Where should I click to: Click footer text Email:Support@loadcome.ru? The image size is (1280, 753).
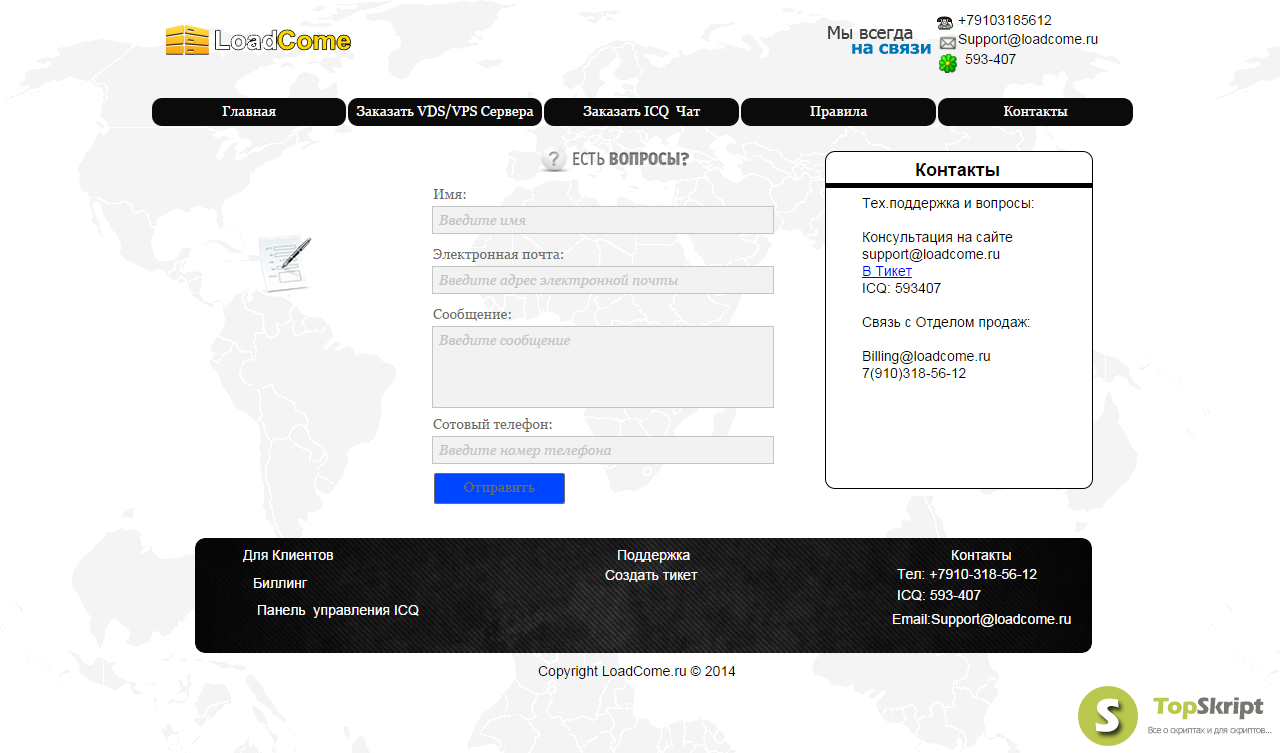click(x=981, y=619)
